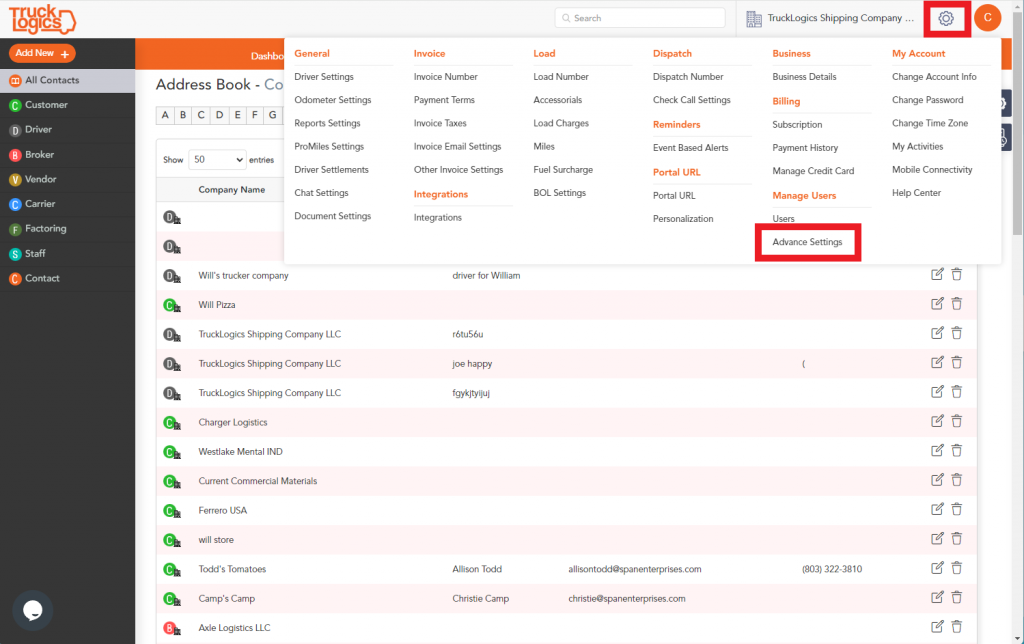
Task: Edit Current Commercial Materials row
Action: pos(937,480)
